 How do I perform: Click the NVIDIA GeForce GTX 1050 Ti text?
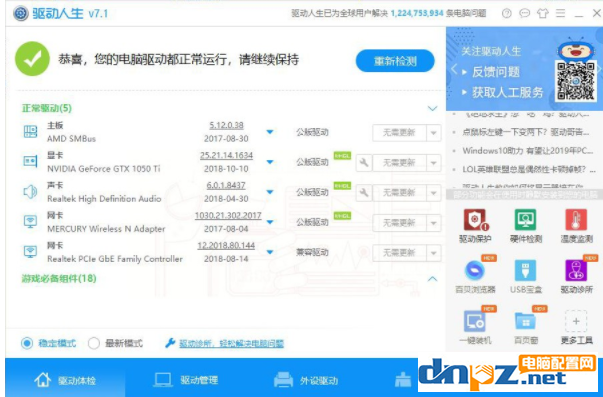click(103, 168)
